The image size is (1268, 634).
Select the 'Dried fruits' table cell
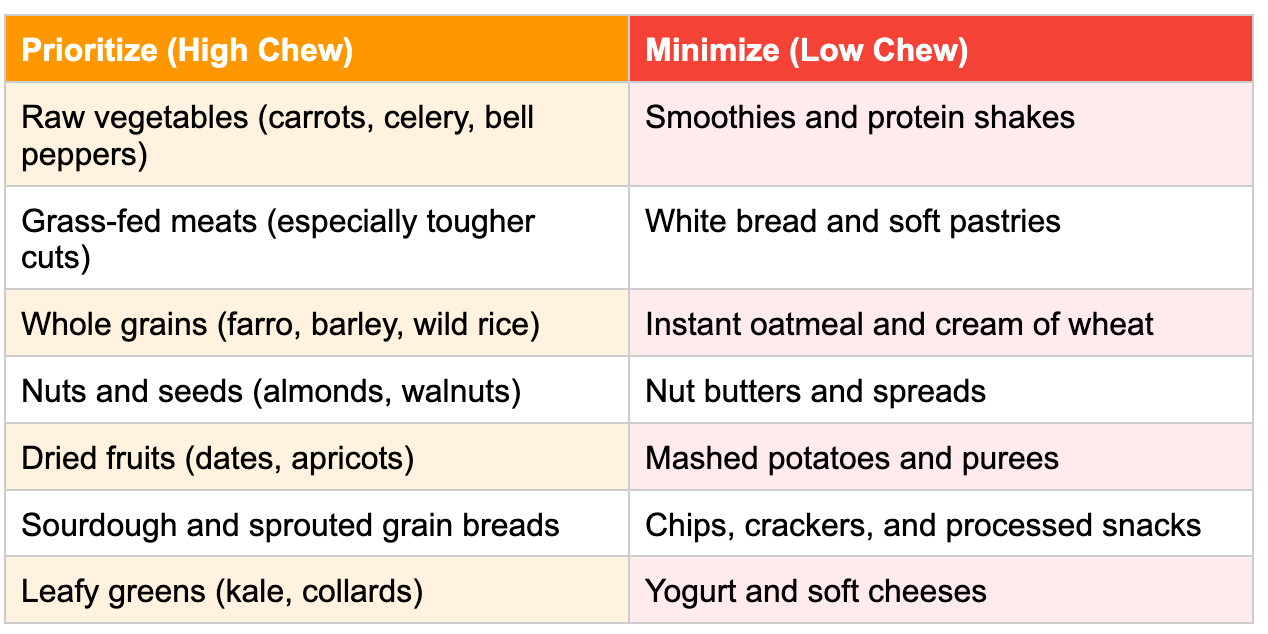click(316, 458)
